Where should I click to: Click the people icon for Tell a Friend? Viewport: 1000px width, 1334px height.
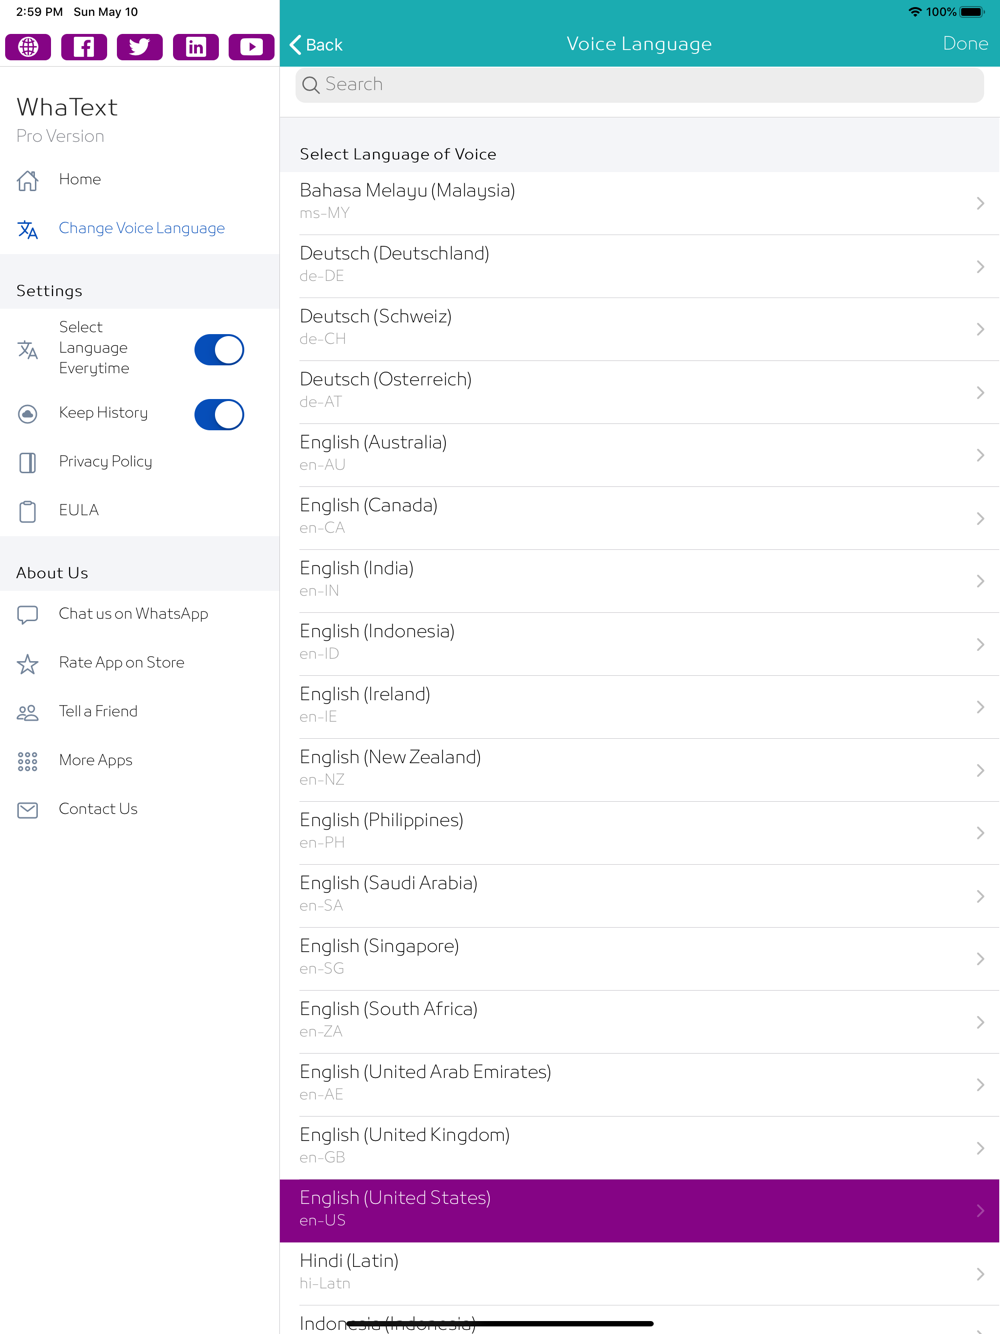click(28, 713)
